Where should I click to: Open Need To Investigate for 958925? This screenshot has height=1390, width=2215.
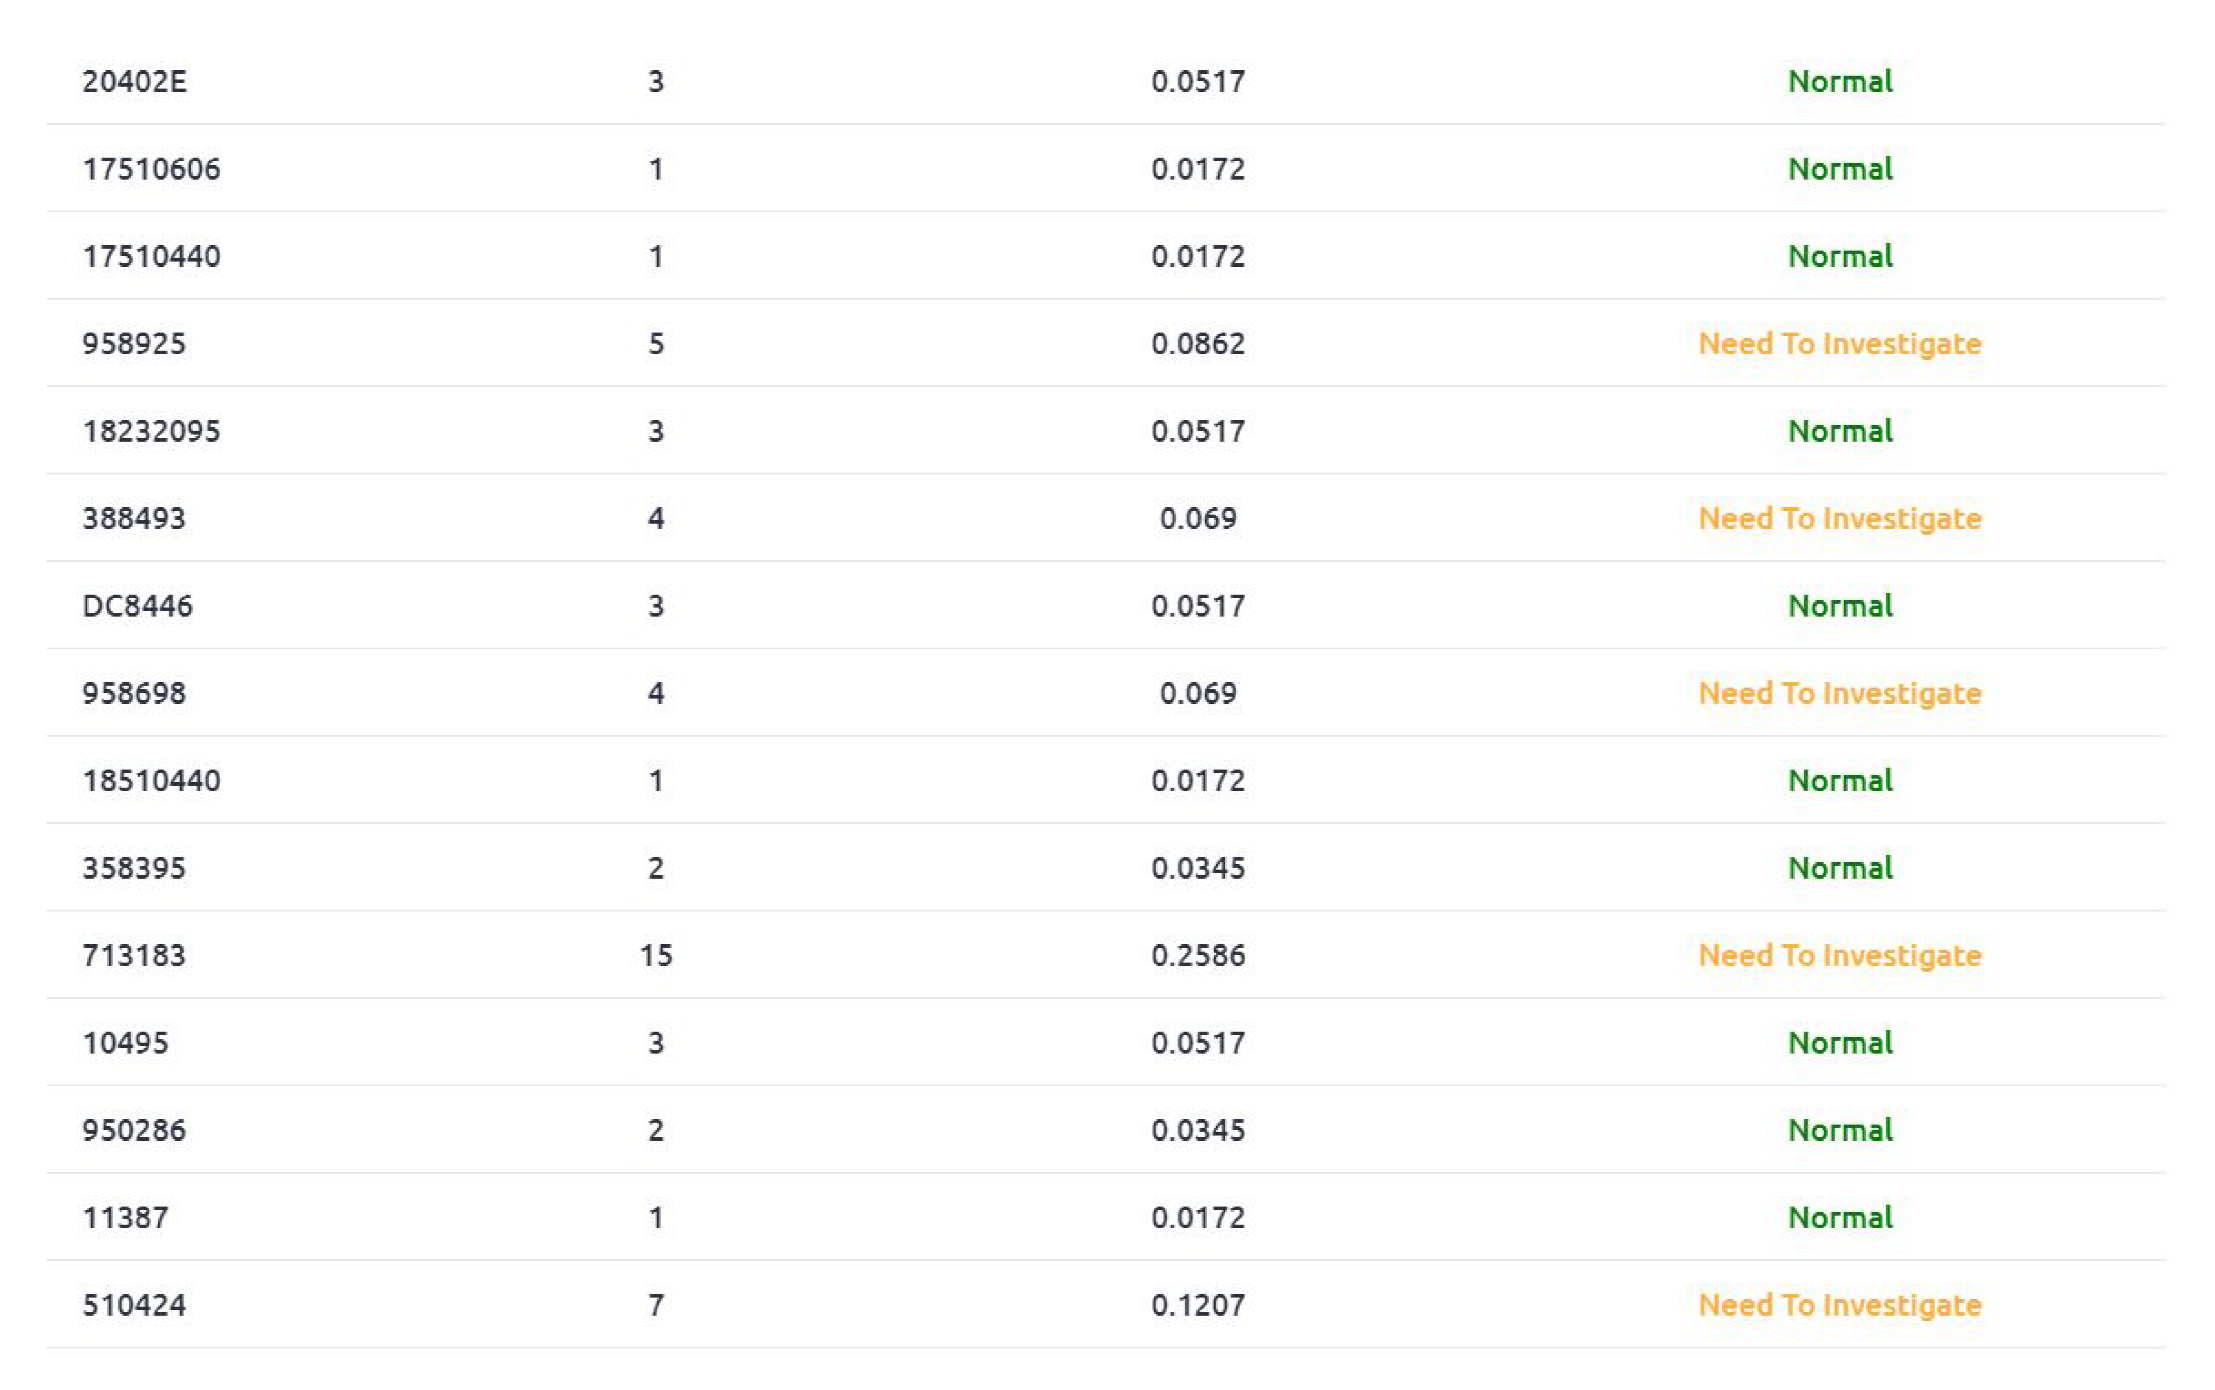tap(1839, 344)
